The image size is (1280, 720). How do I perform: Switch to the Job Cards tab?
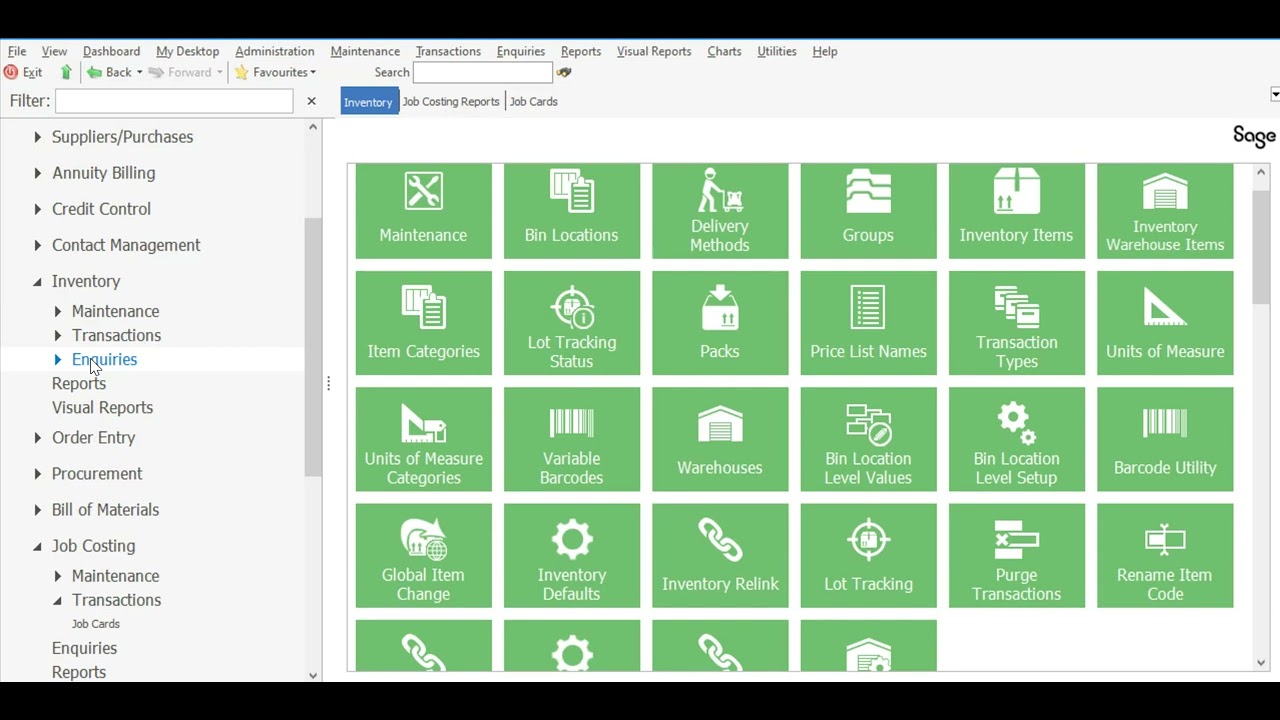534,102
